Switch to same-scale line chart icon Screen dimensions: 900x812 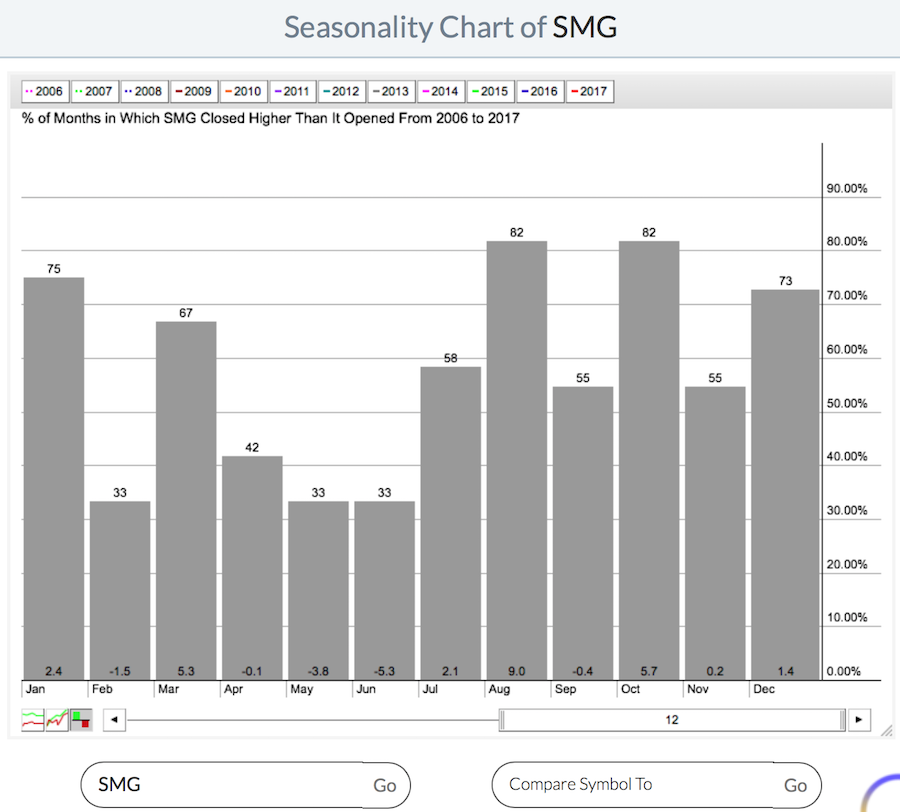pos(57,720)
